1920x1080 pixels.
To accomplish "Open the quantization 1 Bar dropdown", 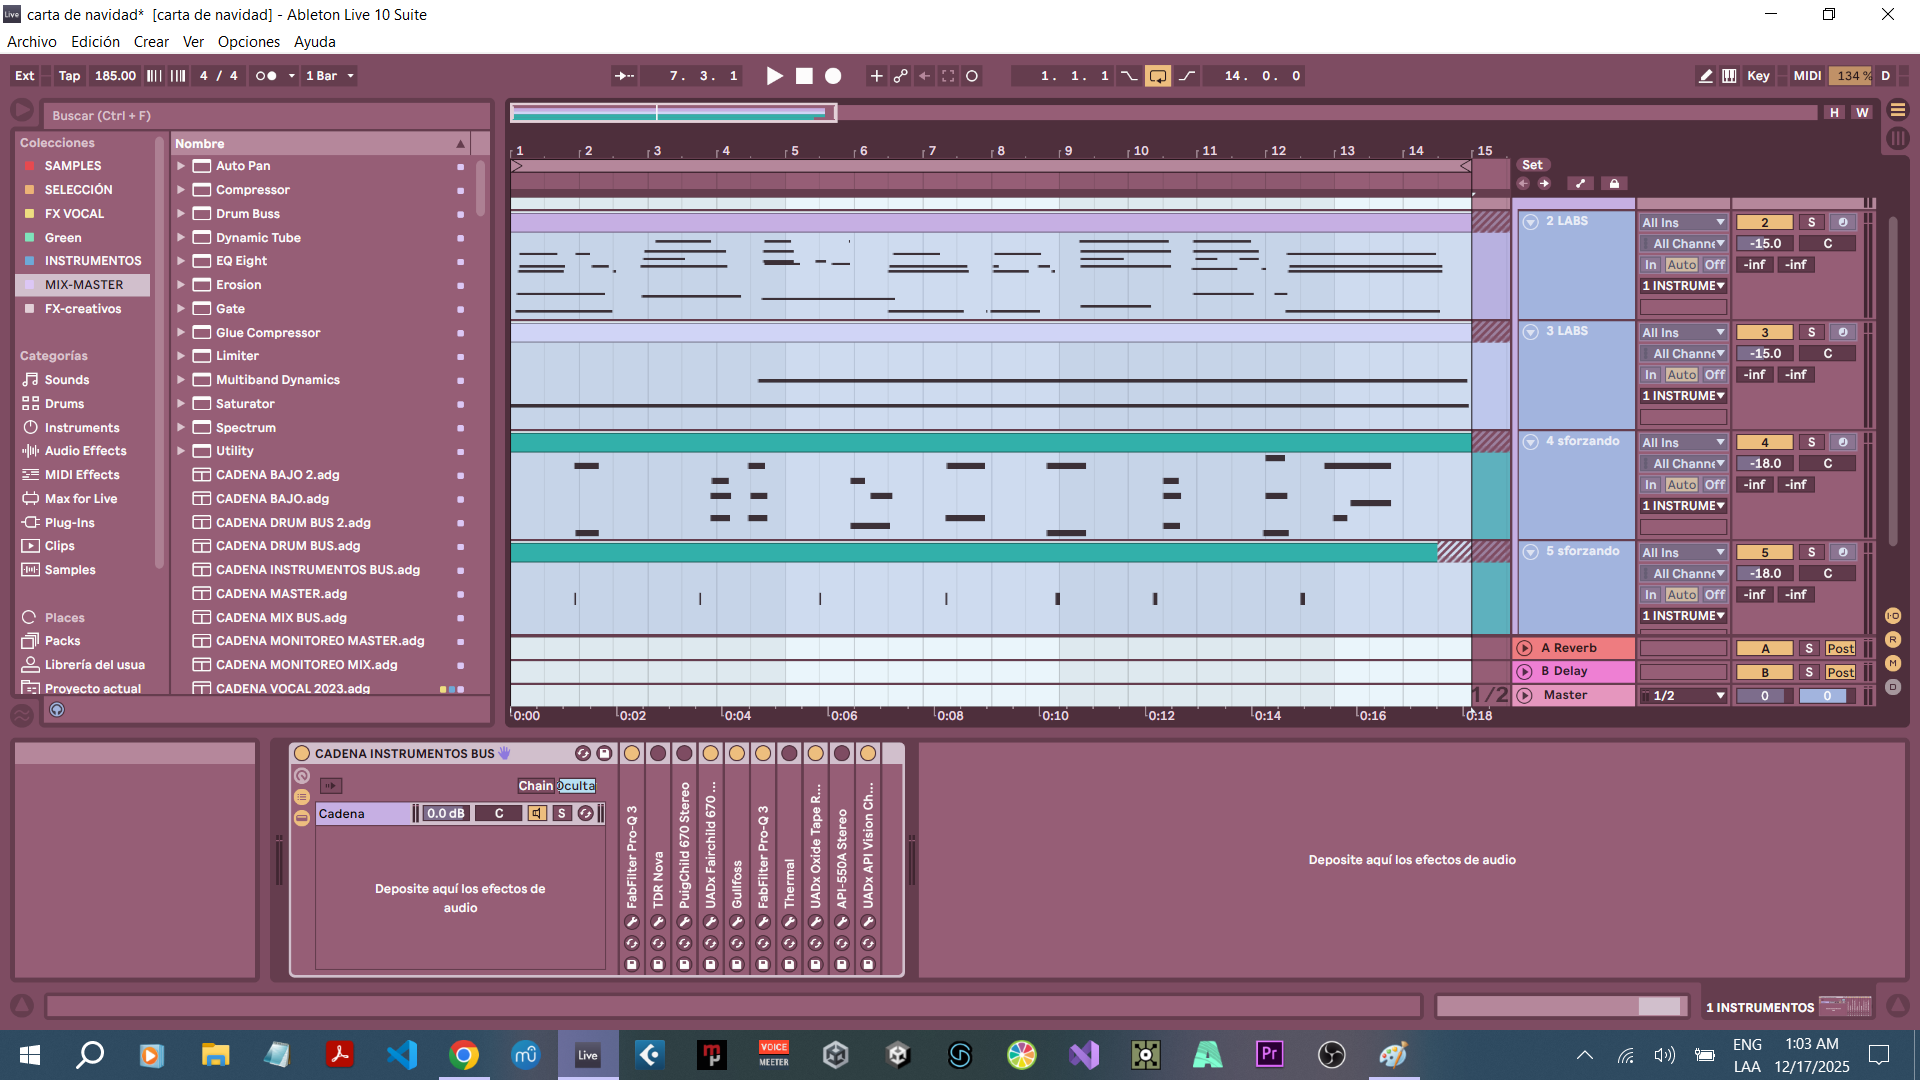I will click(330, 76).
